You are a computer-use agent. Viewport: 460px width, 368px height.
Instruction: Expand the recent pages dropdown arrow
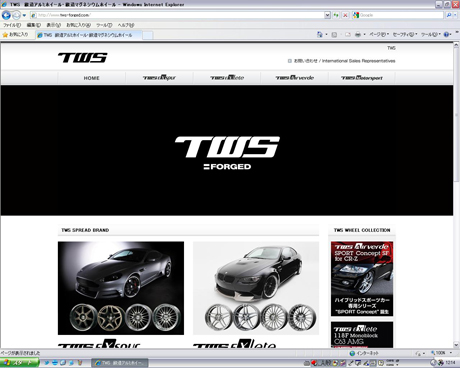point(24,15)
